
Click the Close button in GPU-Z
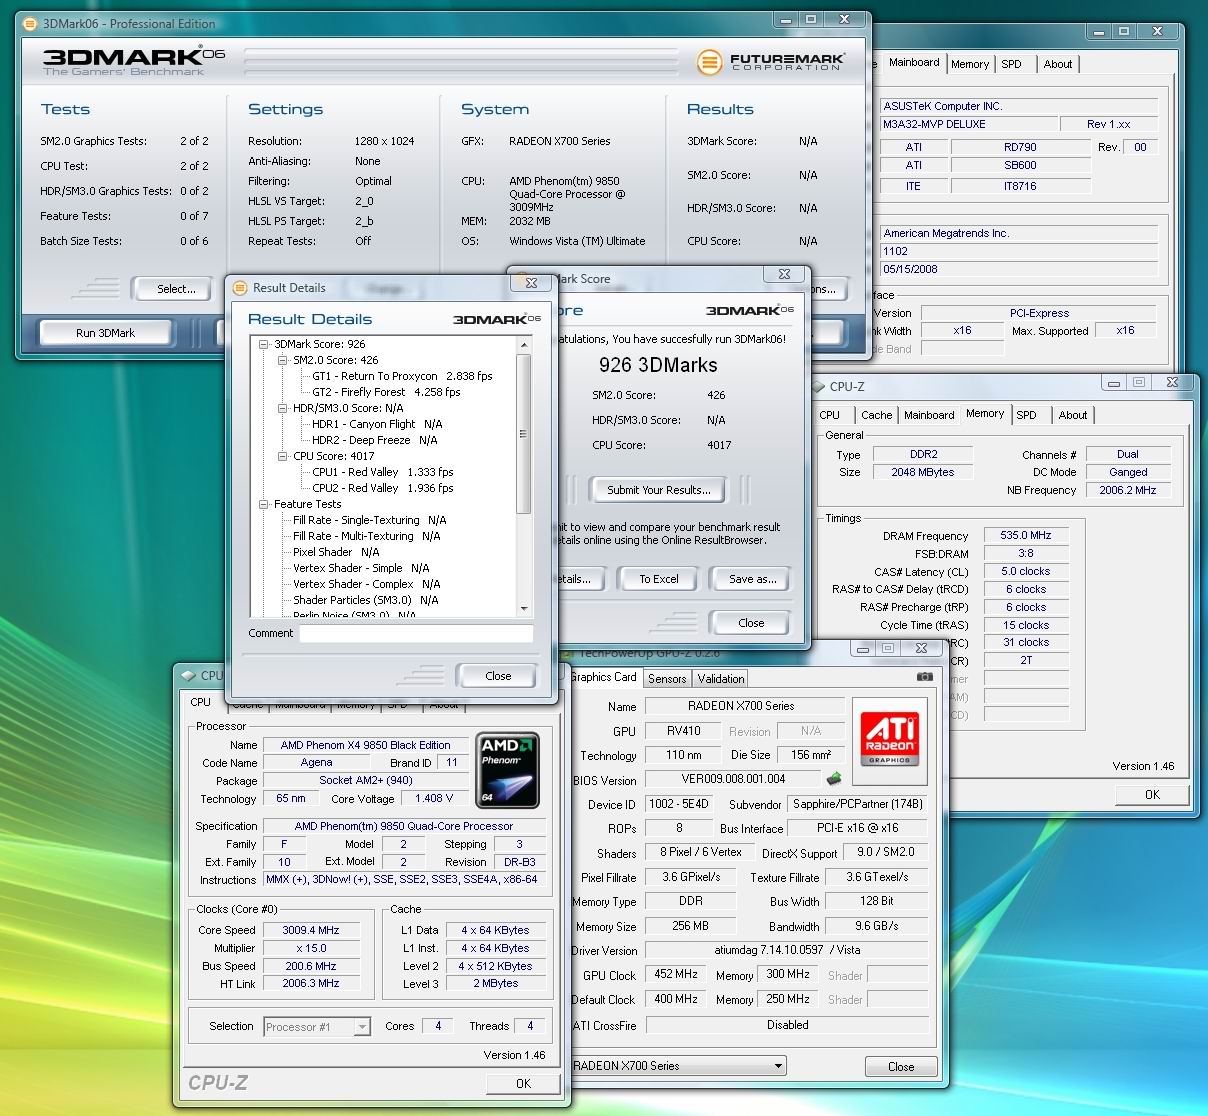pos(901,1067)
